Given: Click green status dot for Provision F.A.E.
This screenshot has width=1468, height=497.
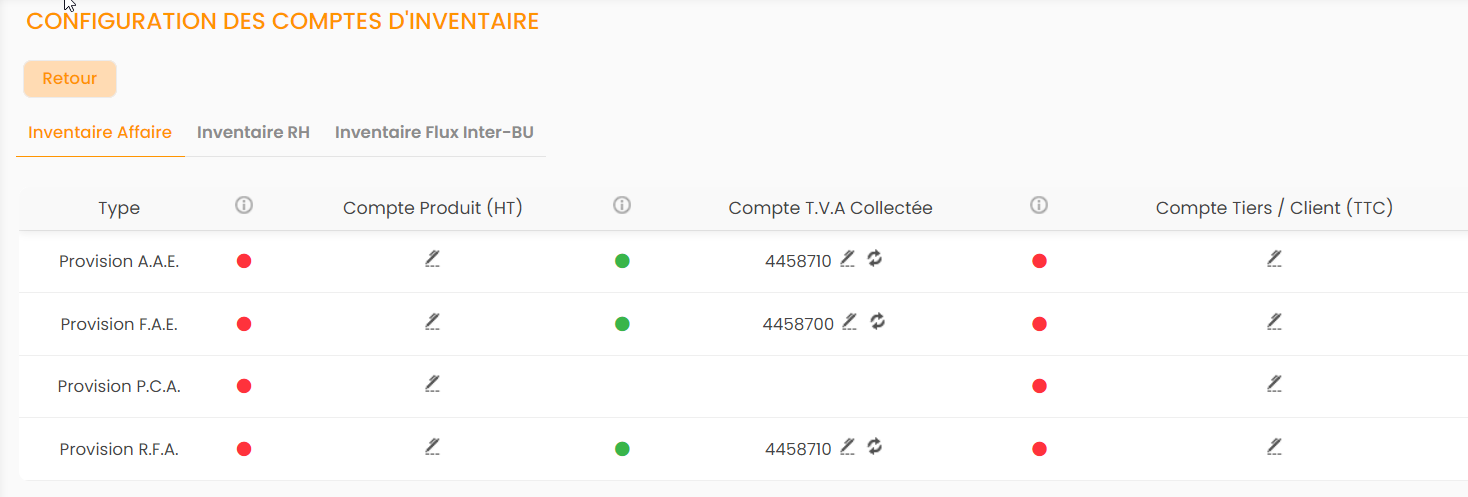Looking at the screenshot, I should pyautogui.click(x=622, y=324).
